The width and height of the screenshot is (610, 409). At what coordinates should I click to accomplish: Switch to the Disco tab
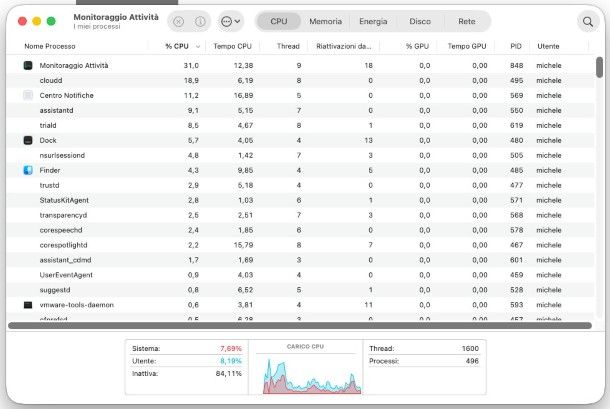pos(420,21)
